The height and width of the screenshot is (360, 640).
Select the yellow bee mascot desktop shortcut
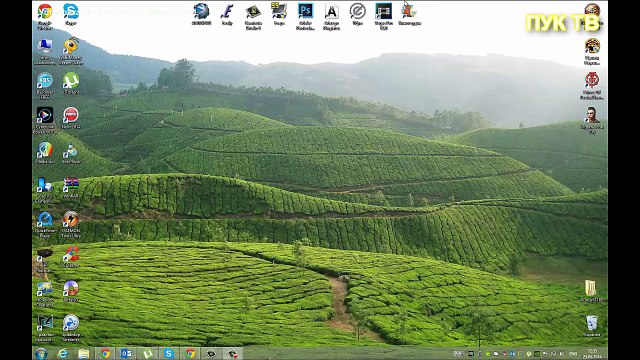(x=71, y=51)
